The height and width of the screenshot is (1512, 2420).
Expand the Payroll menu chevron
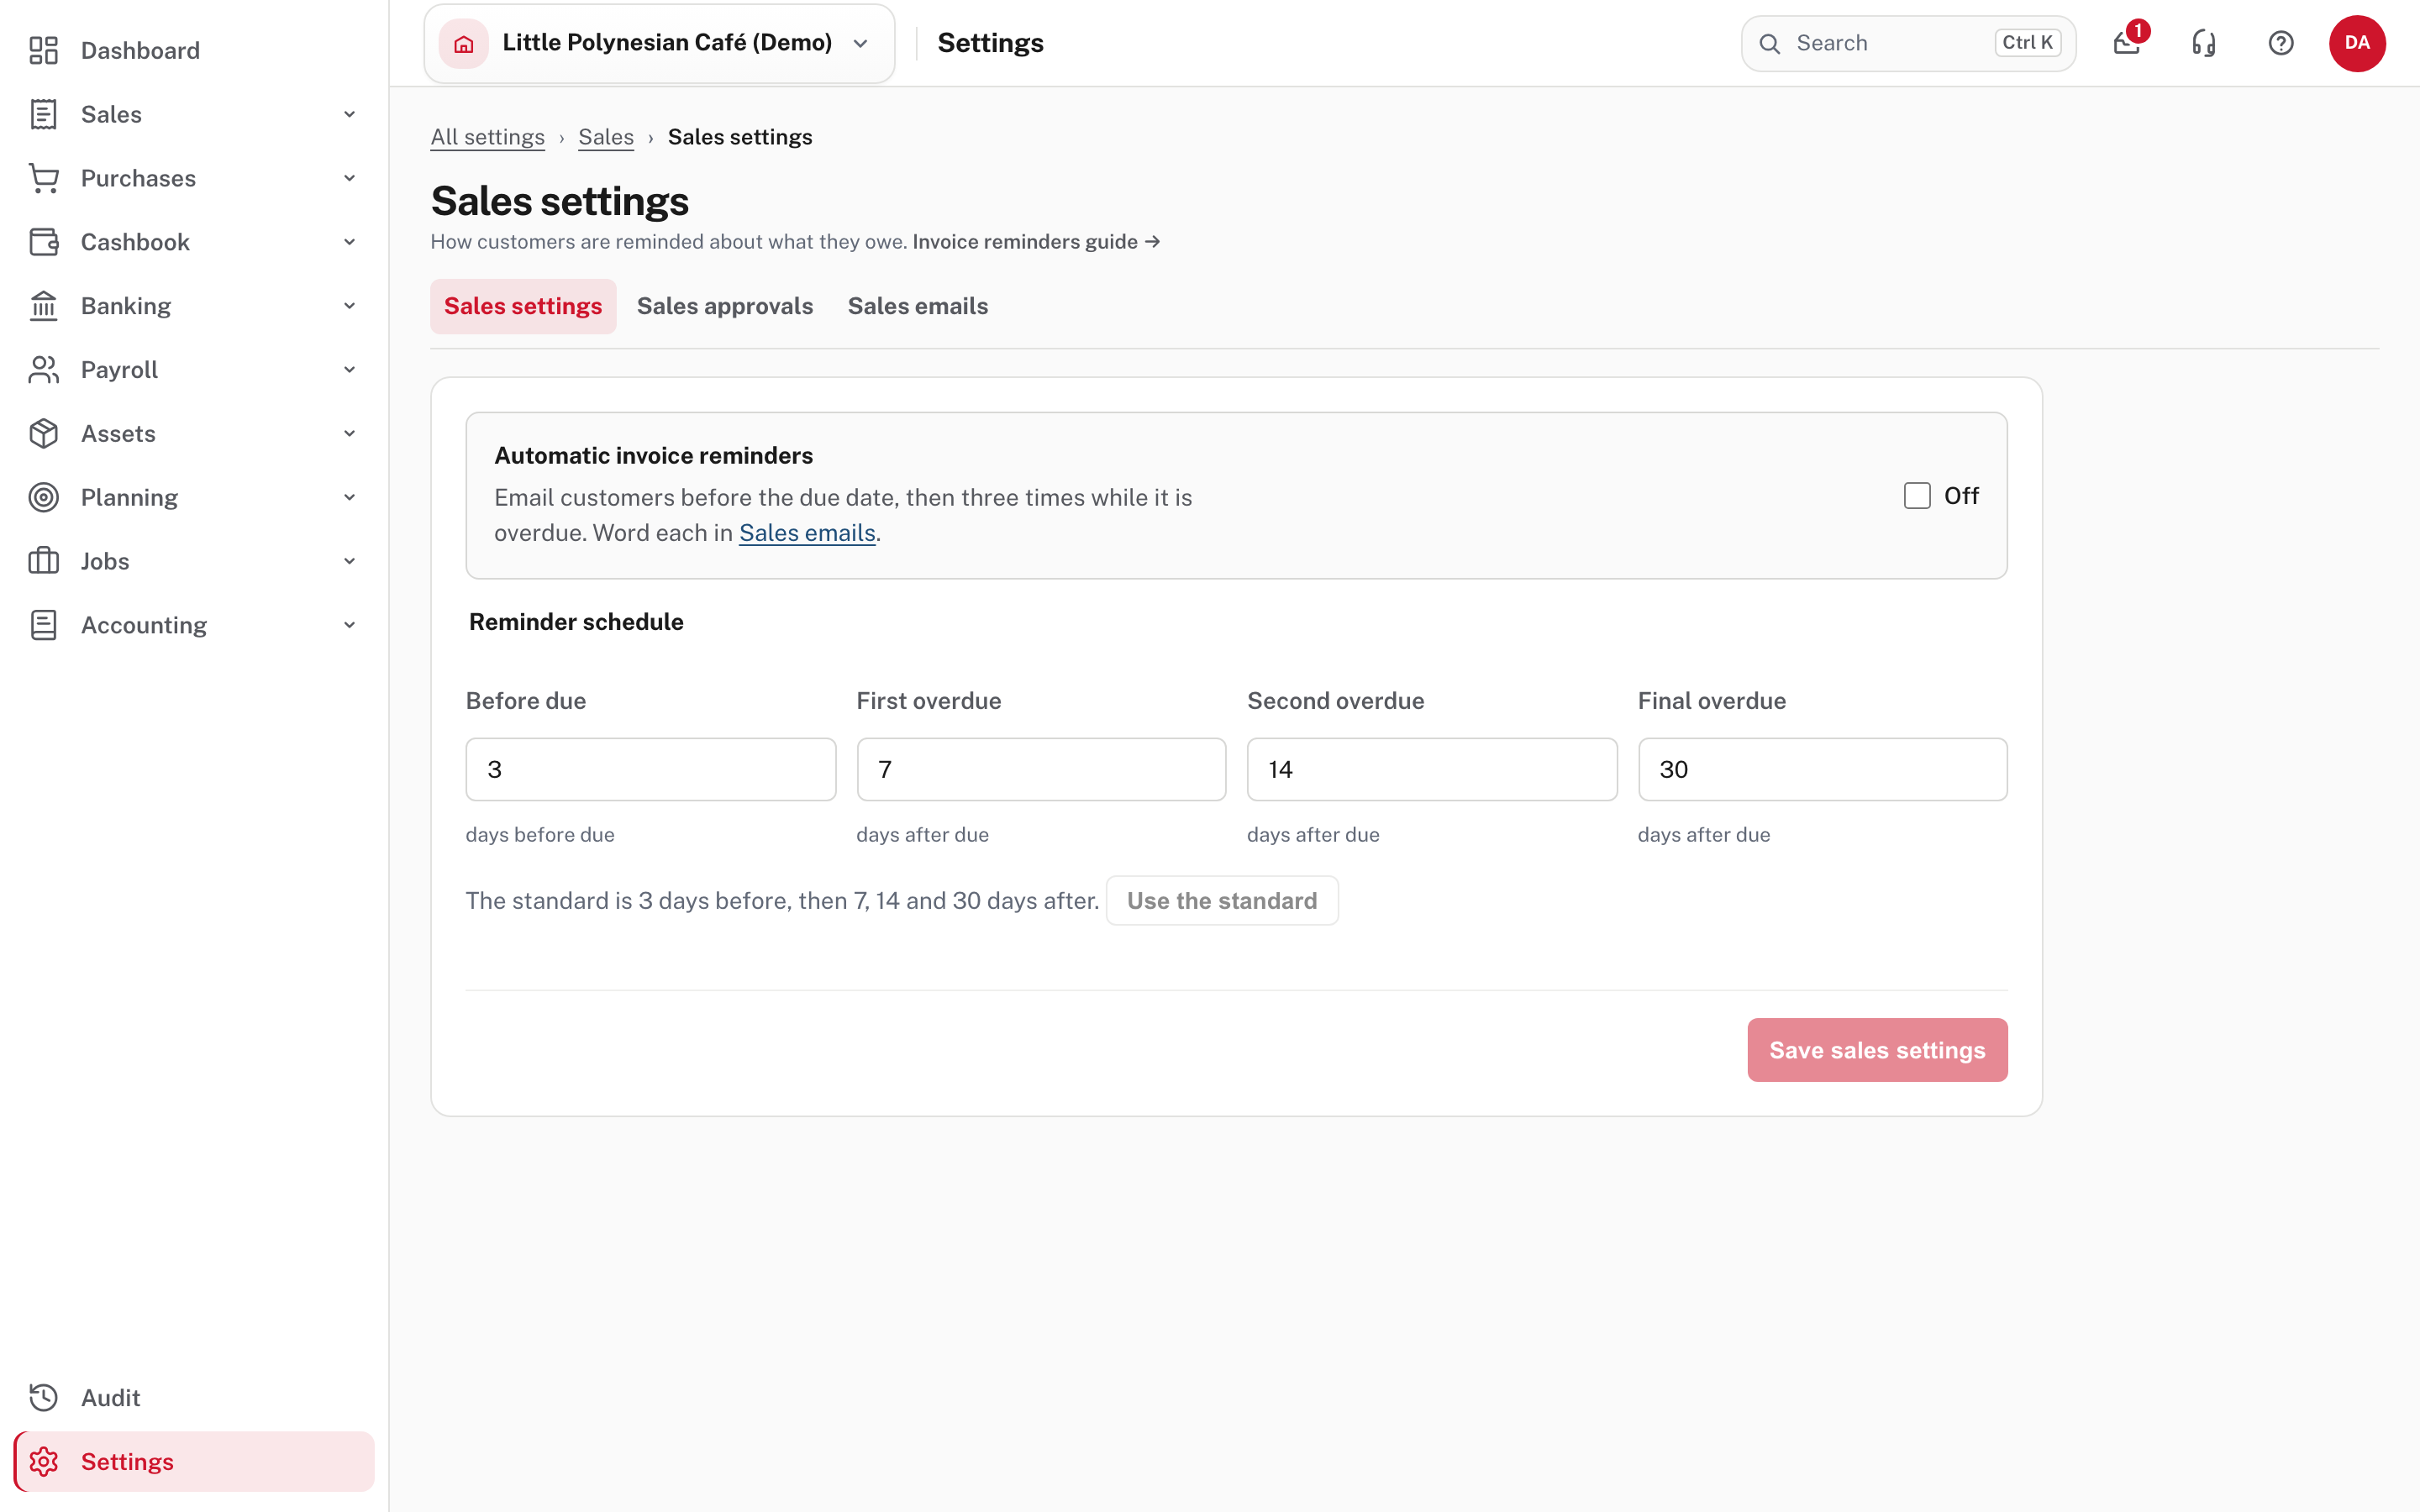coord(349,370)
